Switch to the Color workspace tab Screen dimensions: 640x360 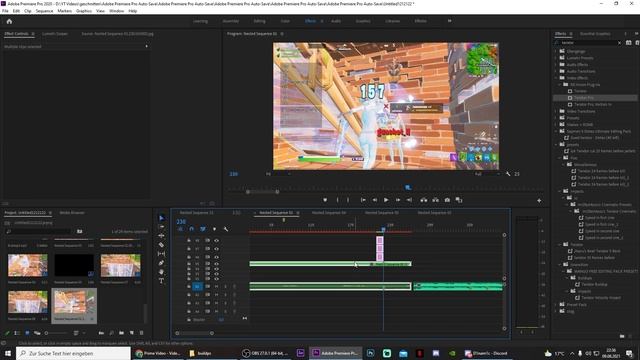click(x=285, y=21)
